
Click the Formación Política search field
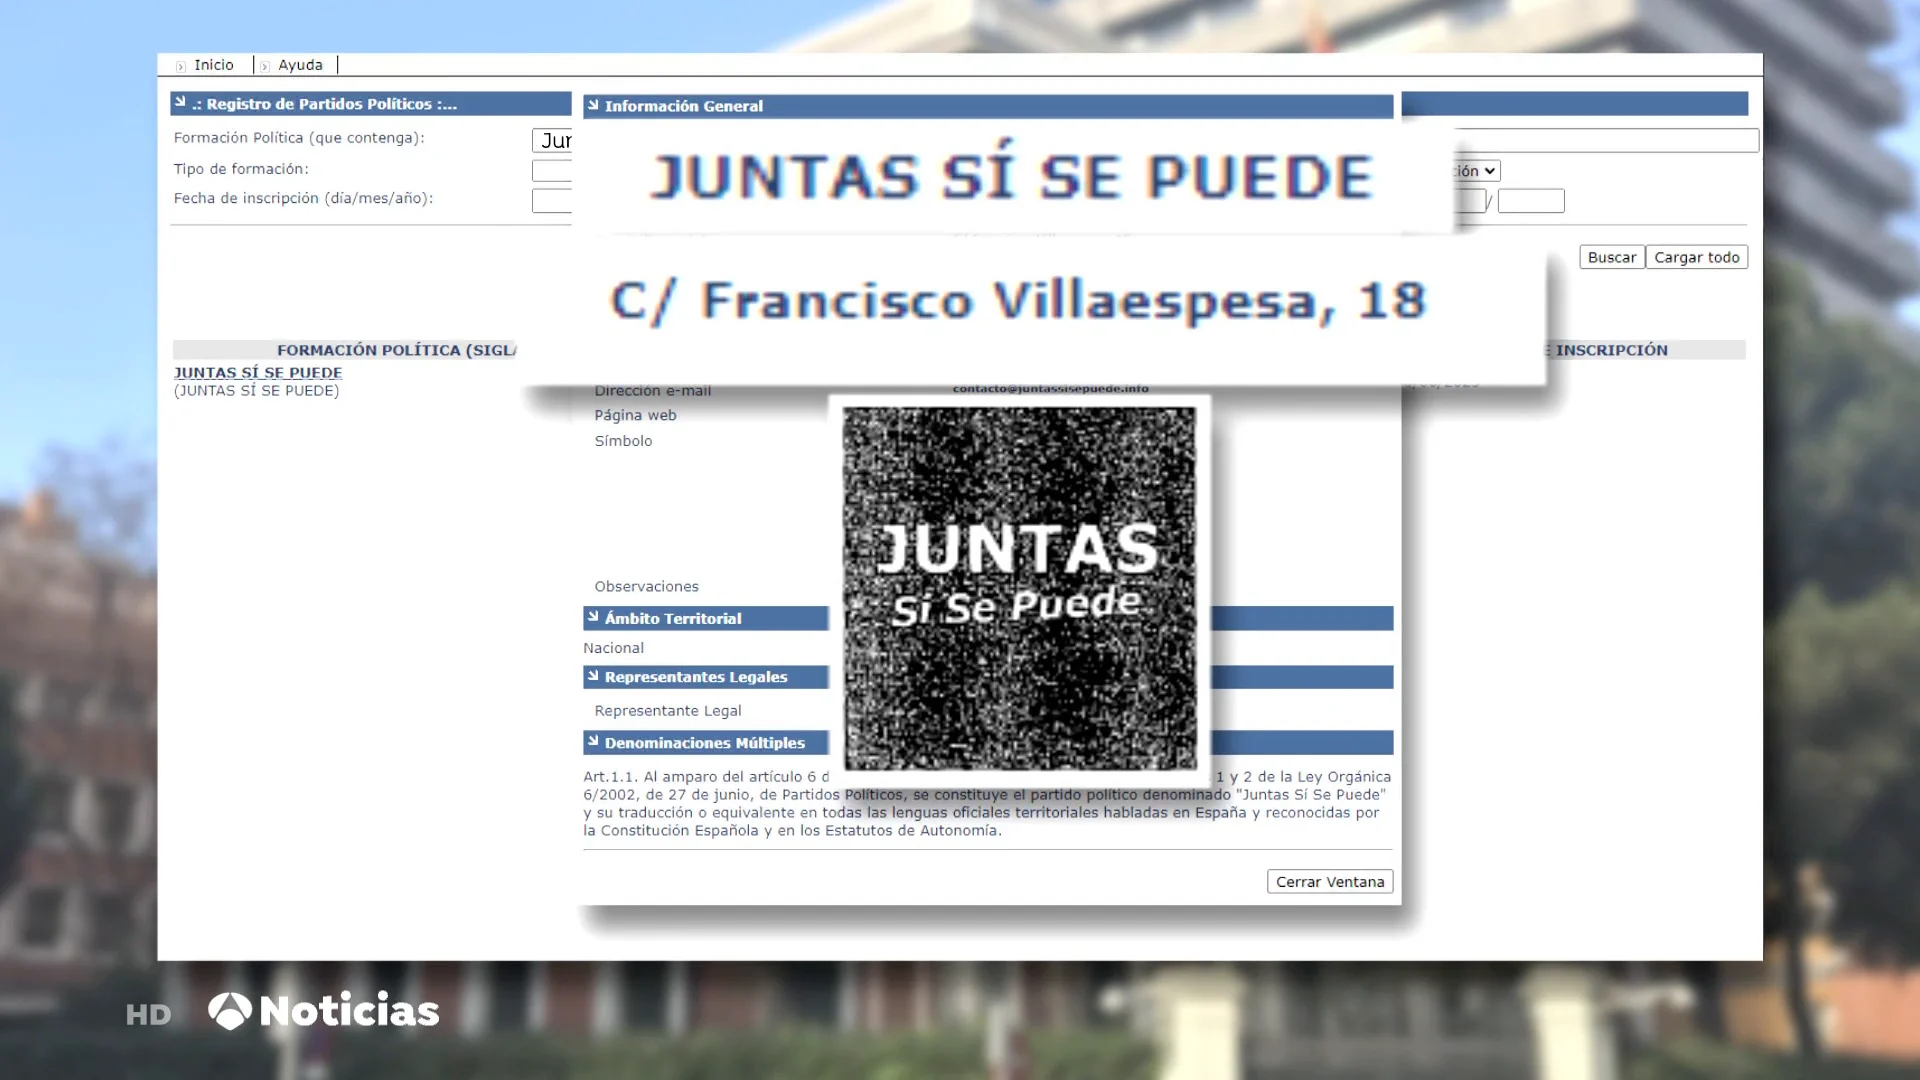552,141
